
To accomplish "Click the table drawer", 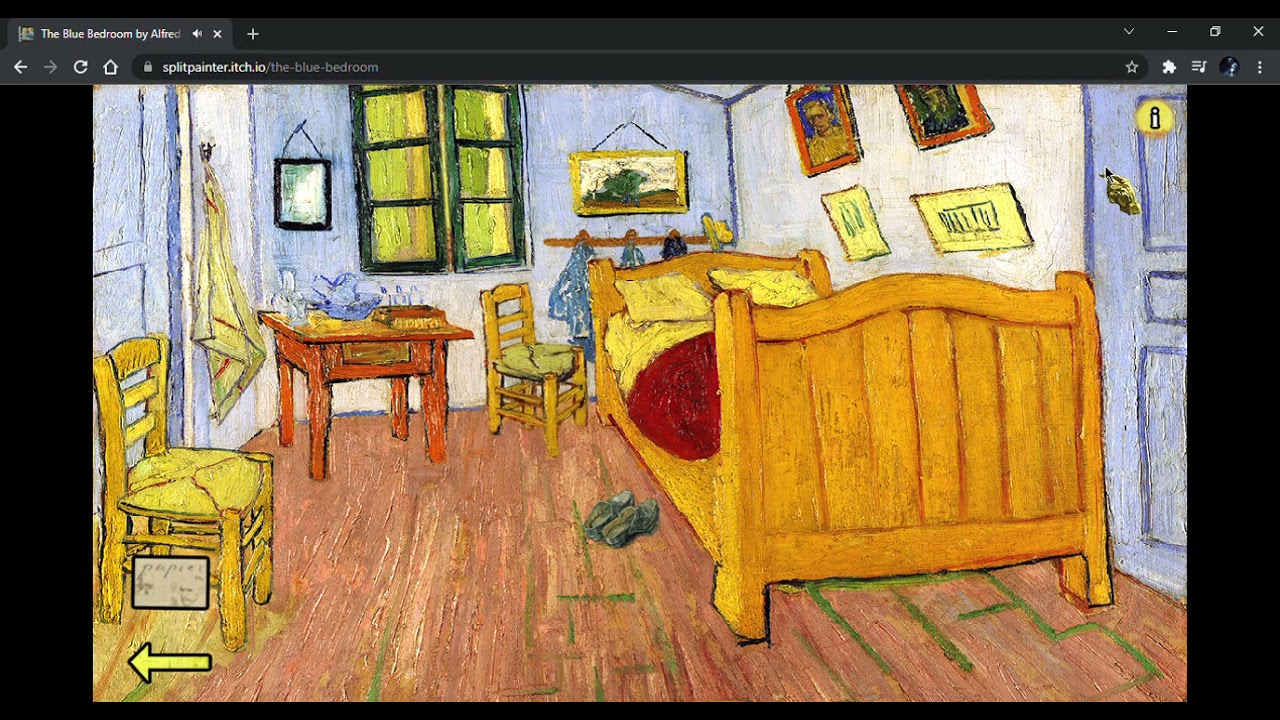I will coord(375,352).
